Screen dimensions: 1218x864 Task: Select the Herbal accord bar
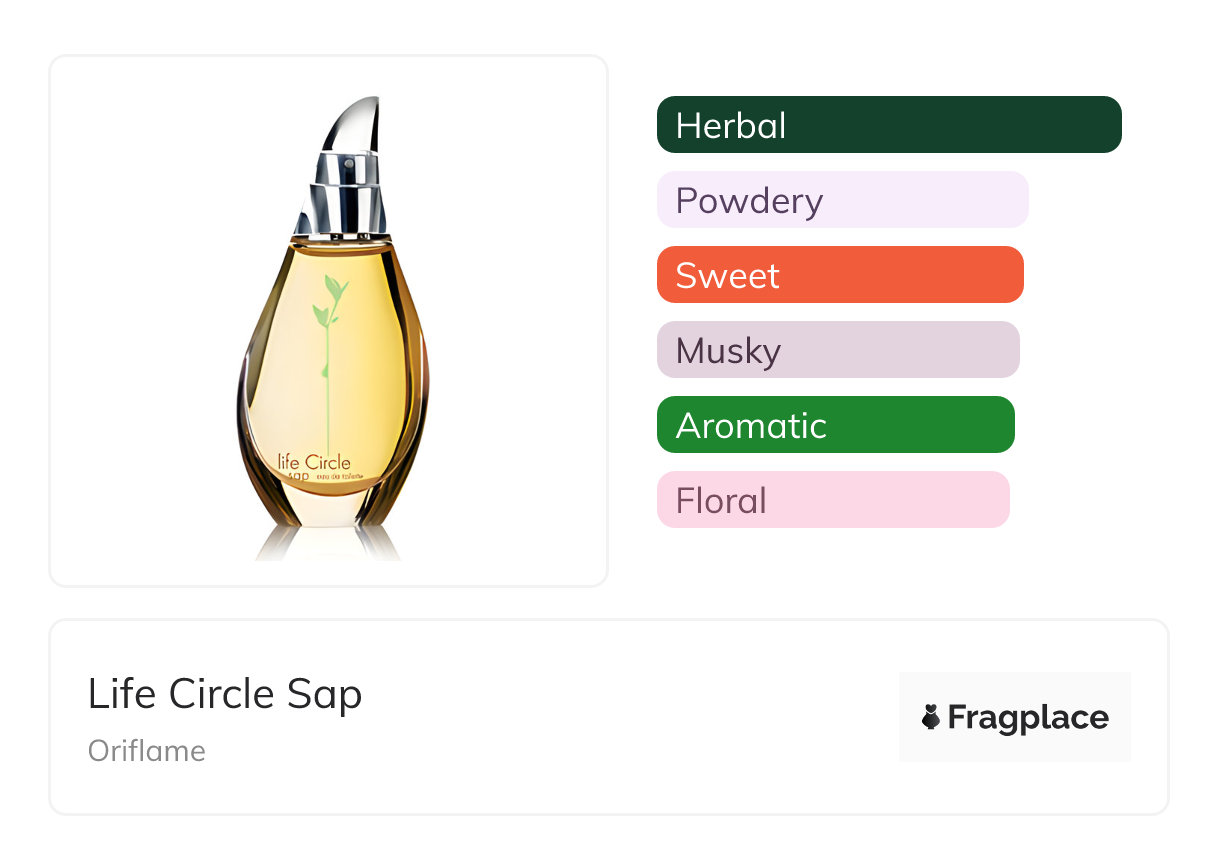point(888,125)
